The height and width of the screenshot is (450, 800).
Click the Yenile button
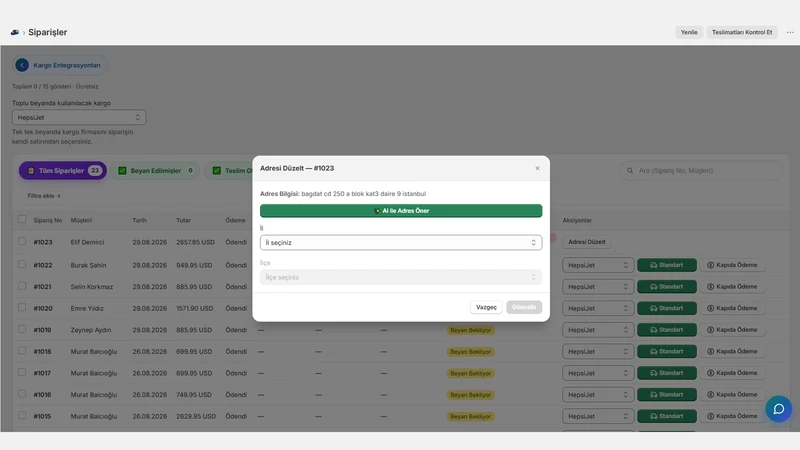coord(689,32)
